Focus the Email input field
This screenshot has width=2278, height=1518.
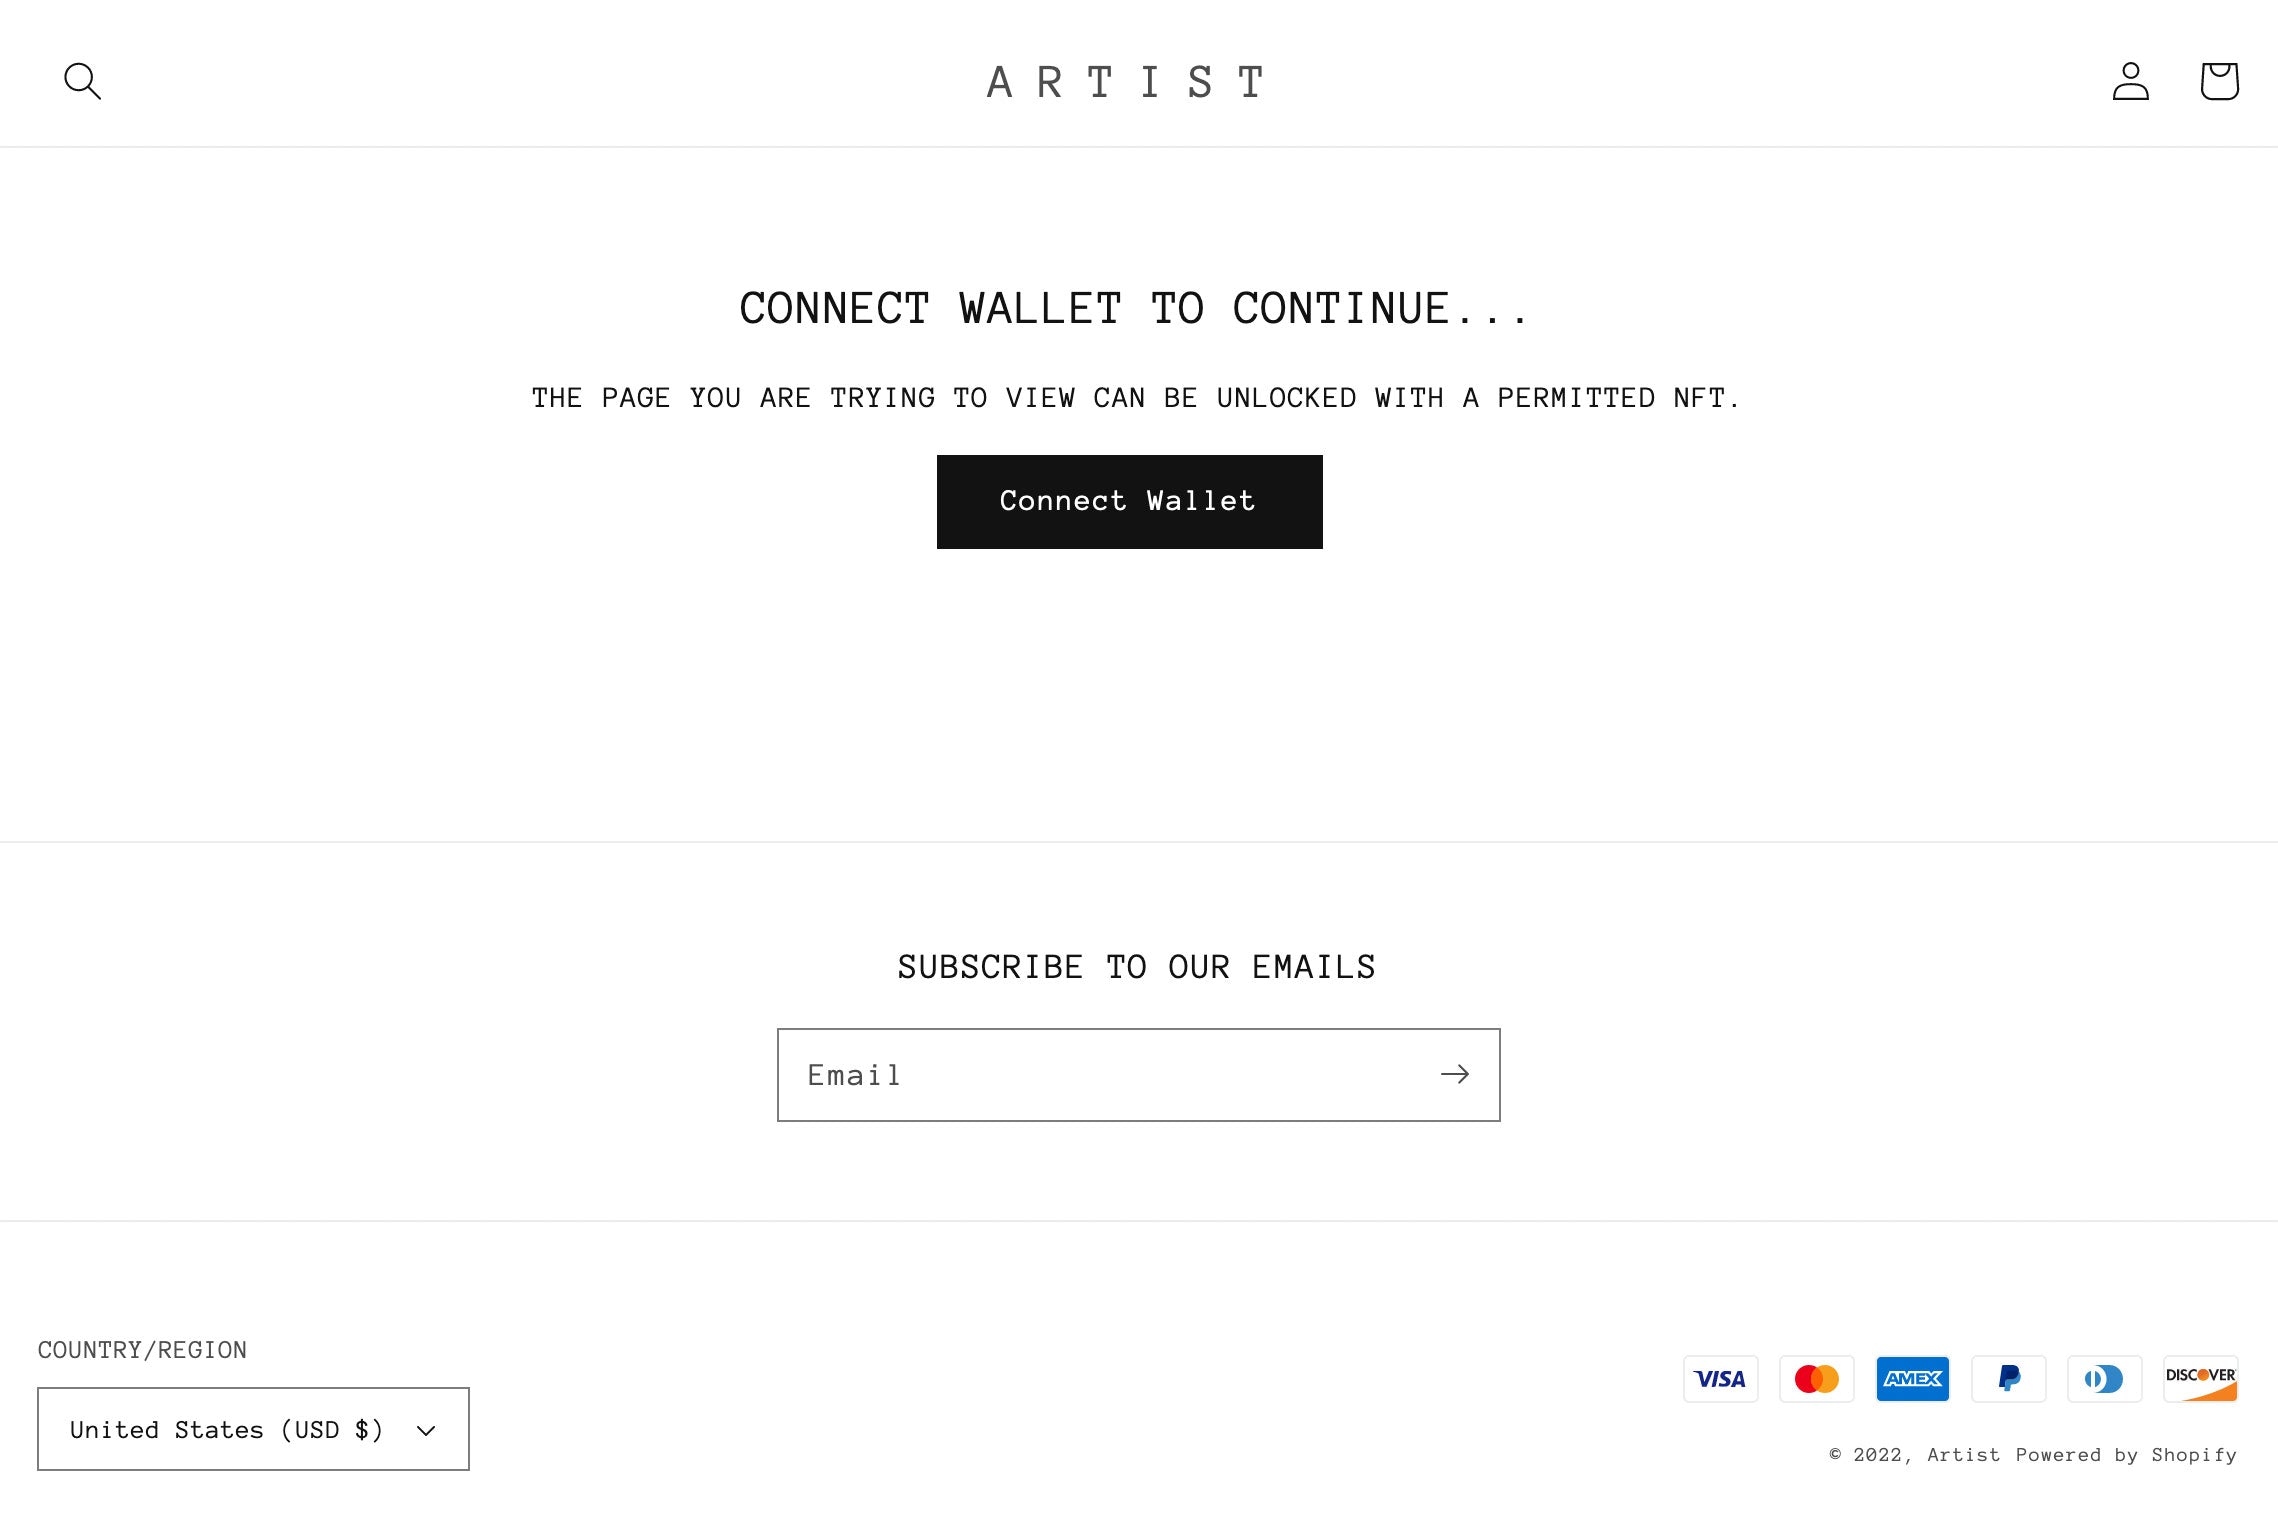pyautogui.click(x=1100, y=1075)
